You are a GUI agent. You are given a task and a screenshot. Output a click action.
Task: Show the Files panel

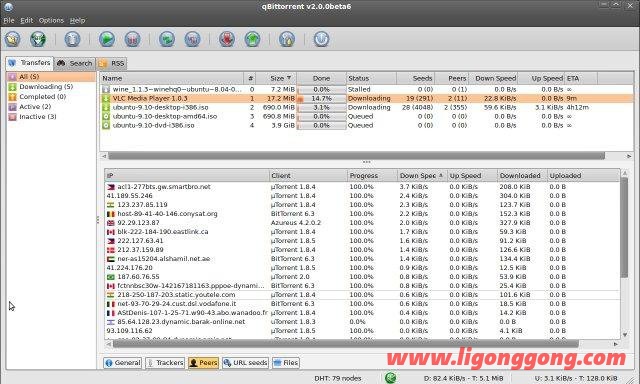pos(286,362)
